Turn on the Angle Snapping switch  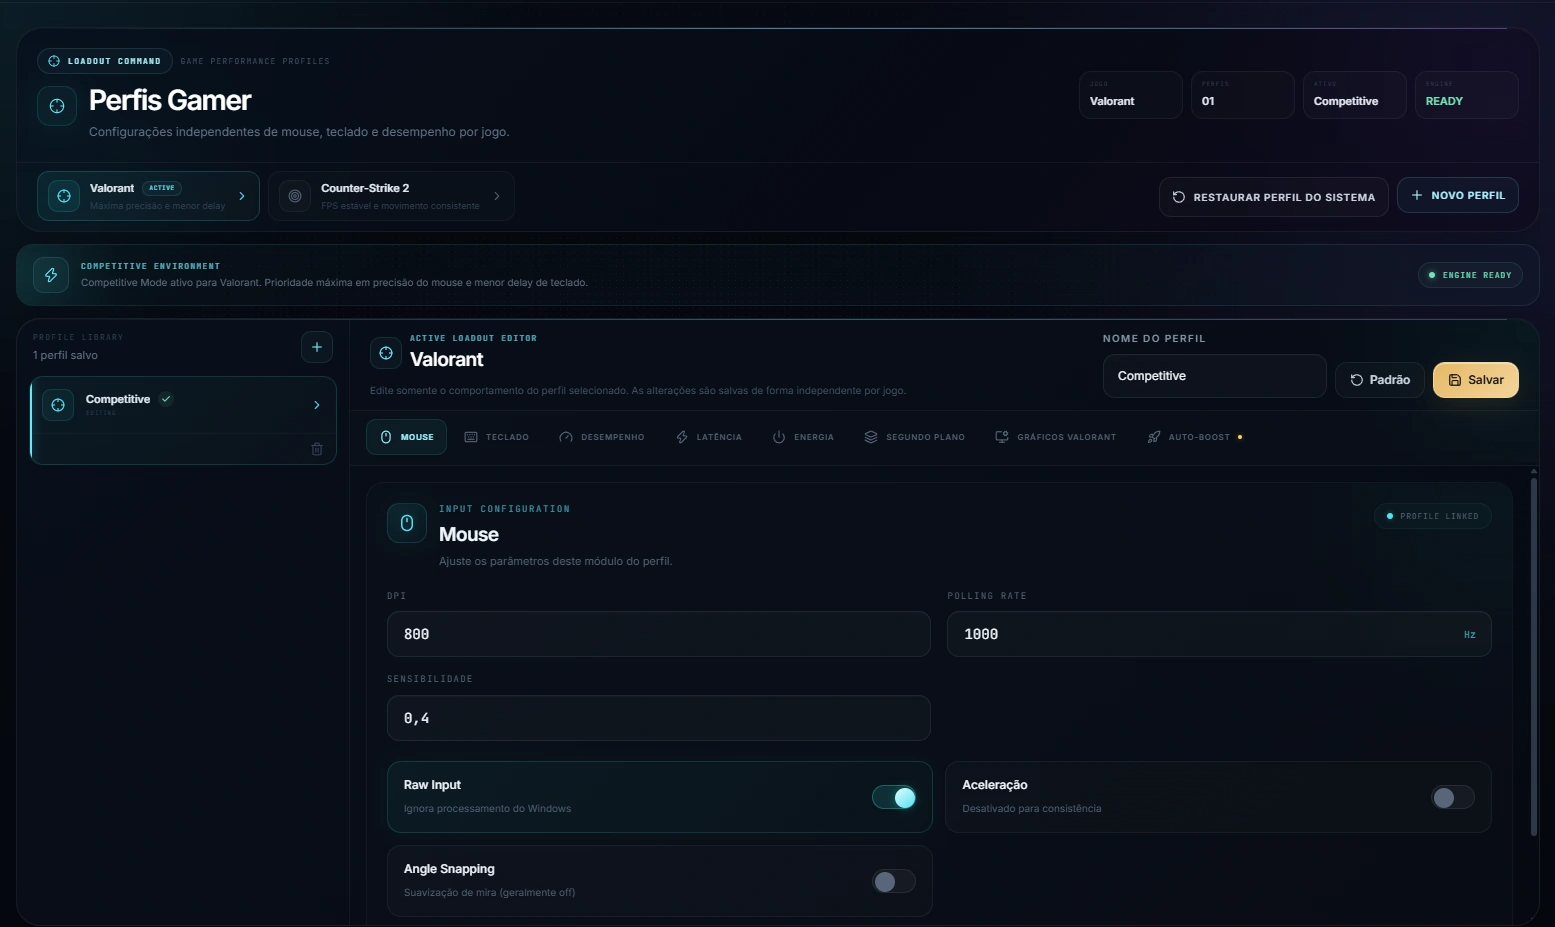click(x=894, y=881)
